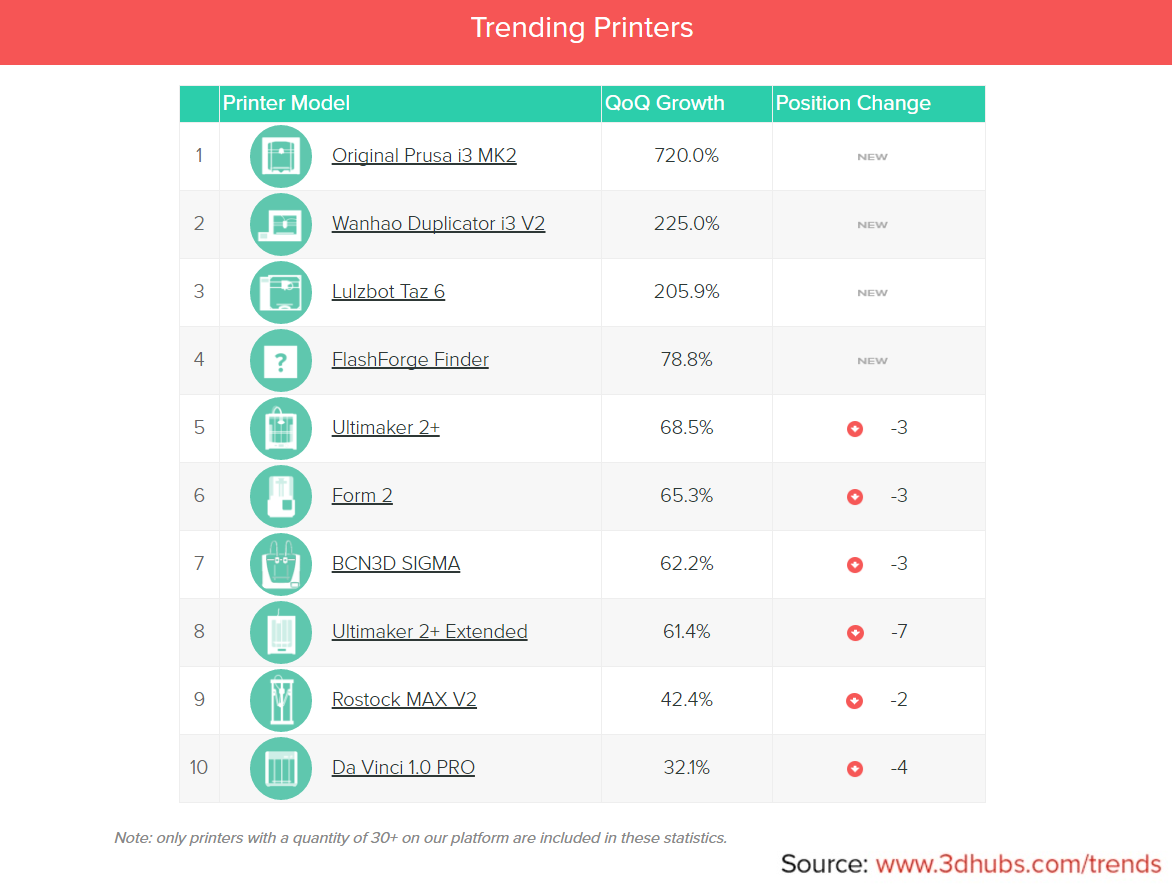Click the Form 2 printer icon
Image resolution: width=1172 pixels, height=890 pixels.
click(x=281, y=496)
